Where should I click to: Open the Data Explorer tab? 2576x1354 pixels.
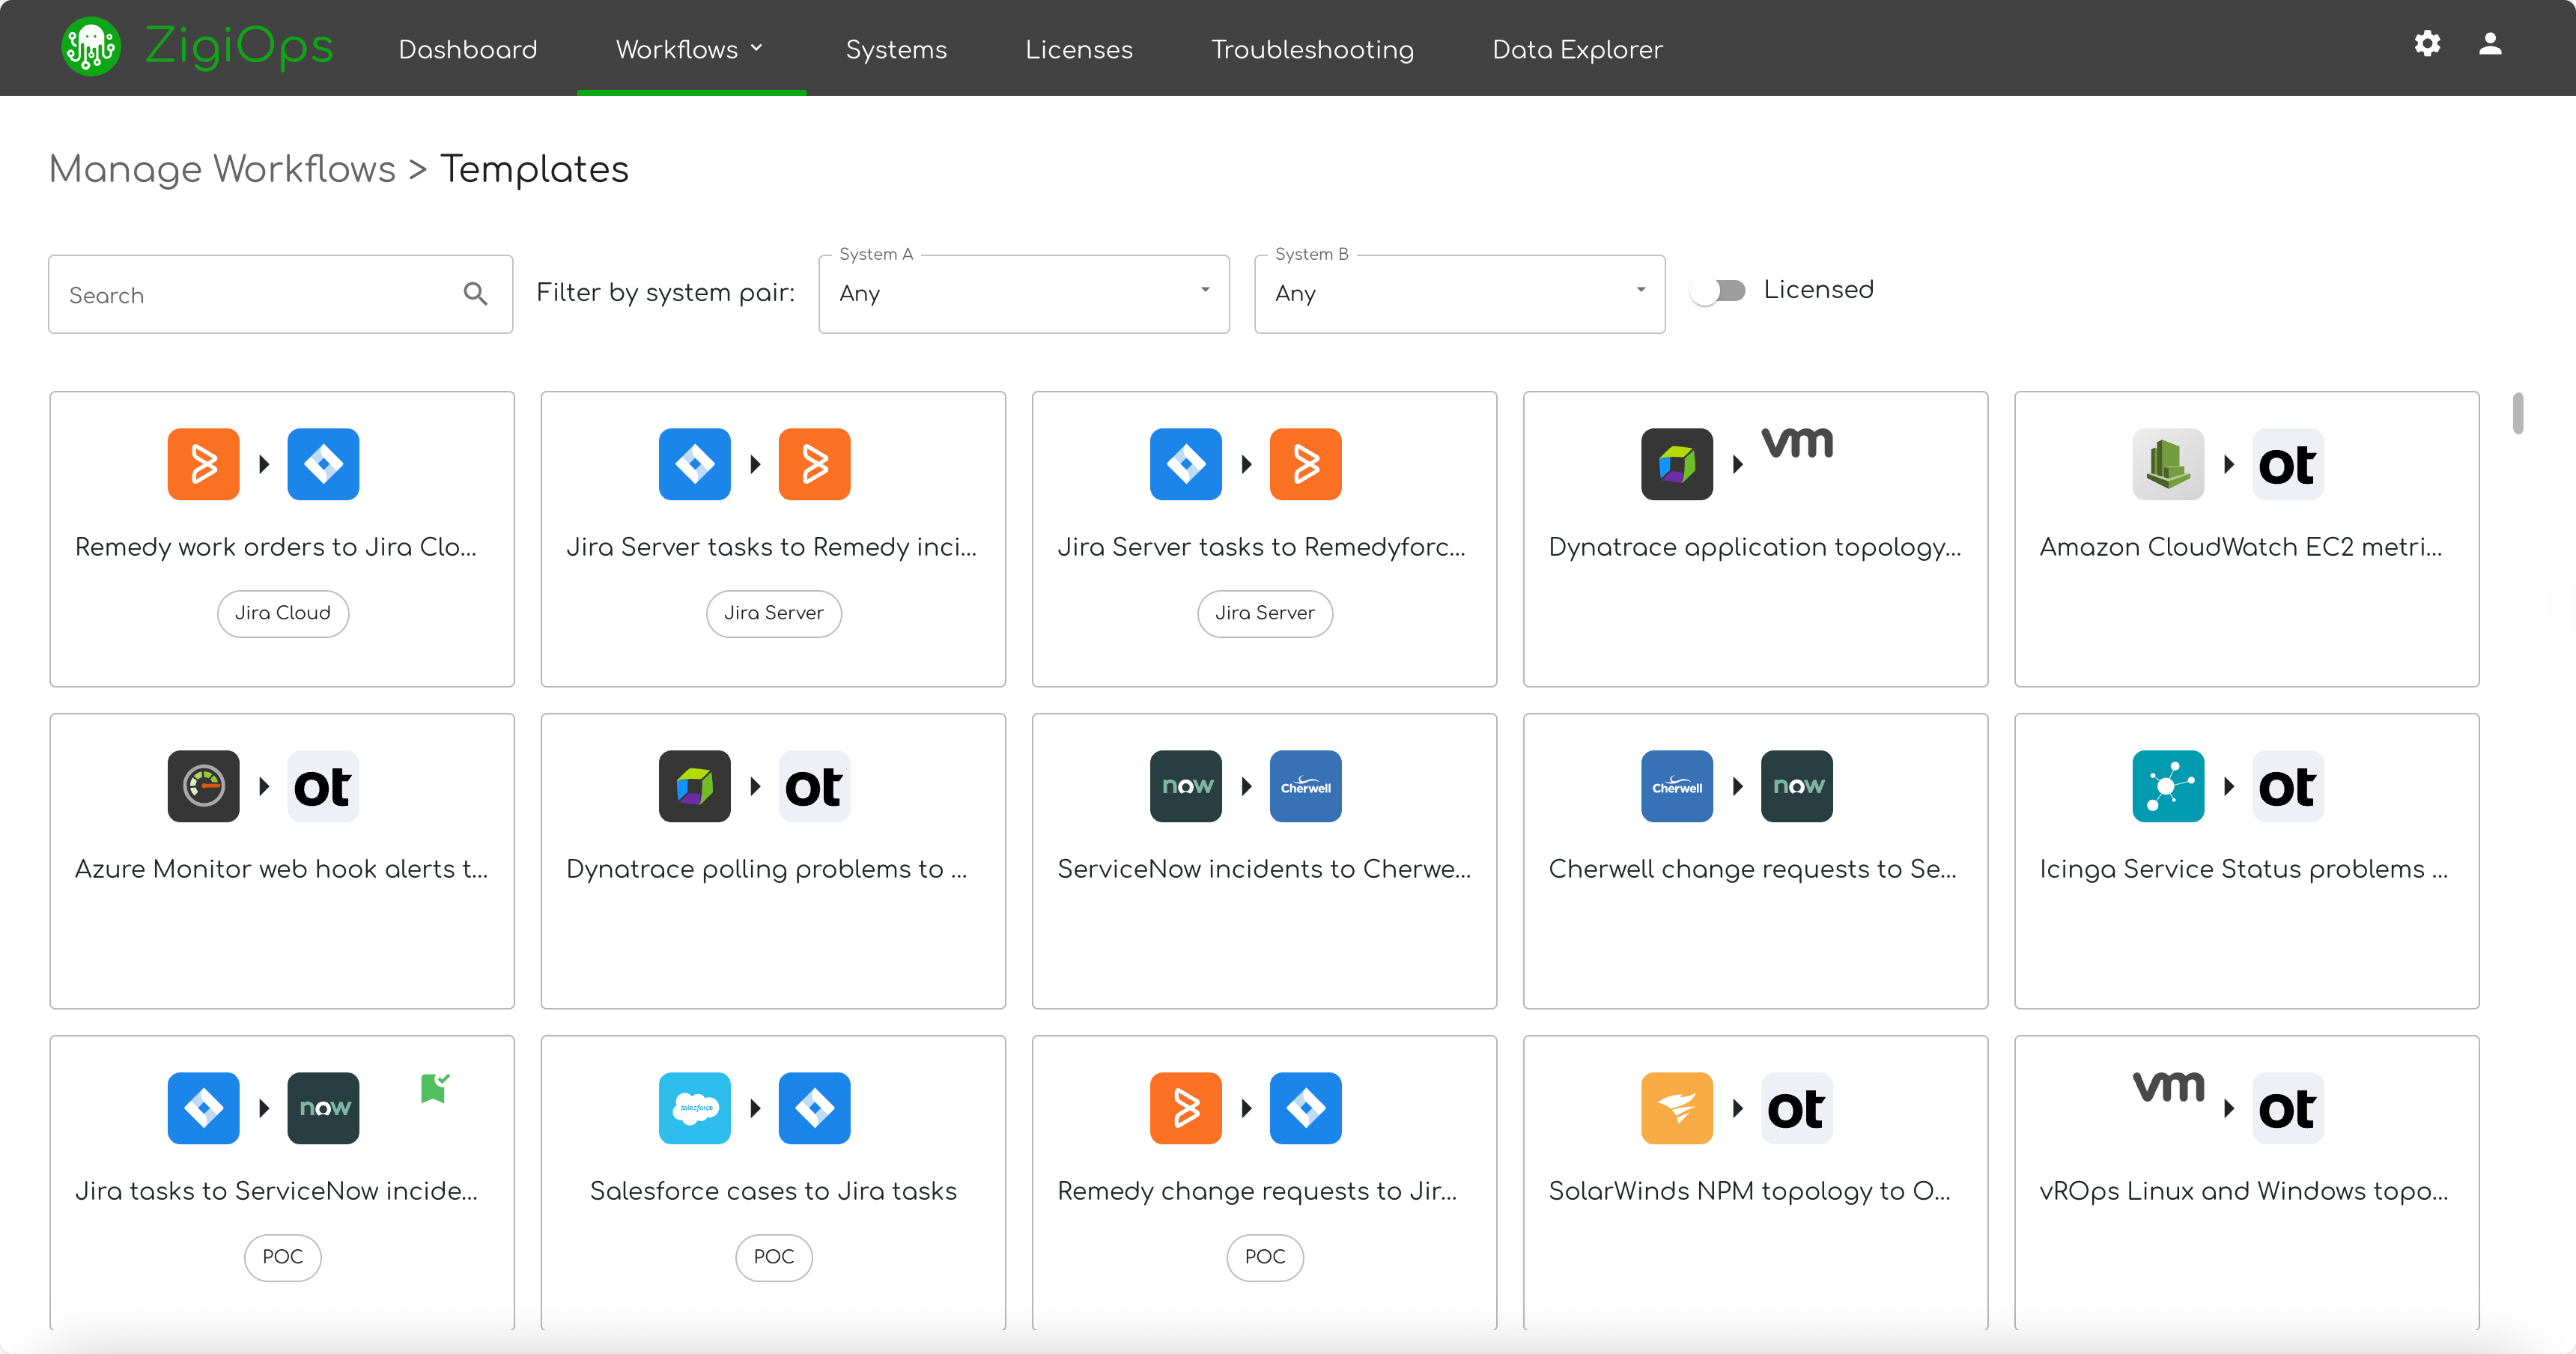[x=1577, y=49]
